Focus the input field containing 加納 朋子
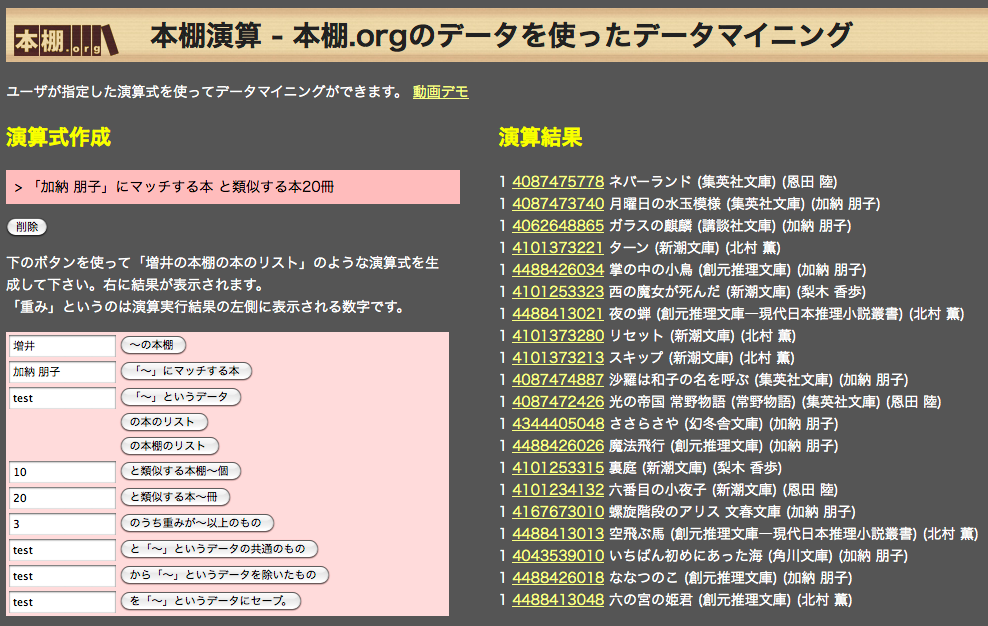This screenshot has height=626, width=988. coord(62,372)
